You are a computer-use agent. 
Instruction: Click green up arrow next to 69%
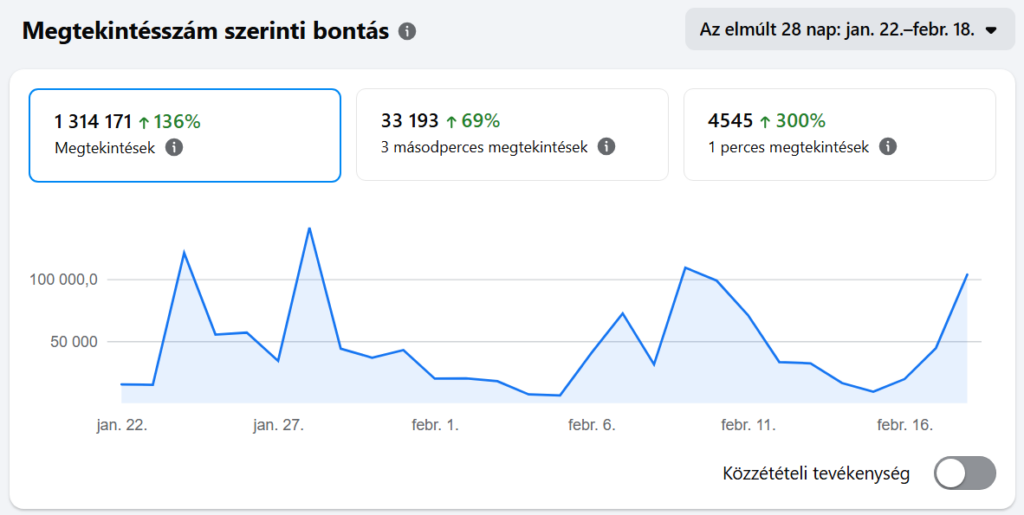coord(451,122)
